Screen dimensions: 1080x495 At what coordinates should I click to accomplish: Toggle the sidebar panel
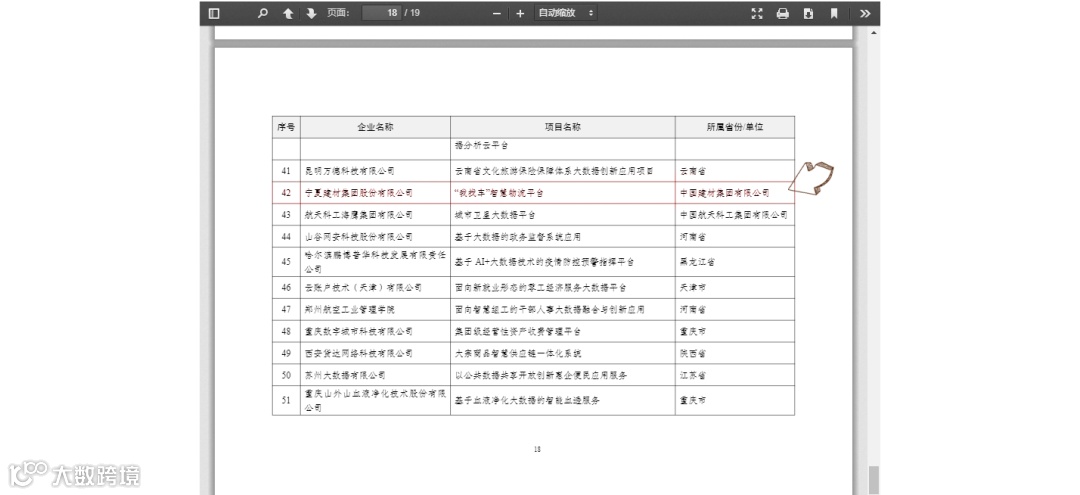click(x=214, y=13)
